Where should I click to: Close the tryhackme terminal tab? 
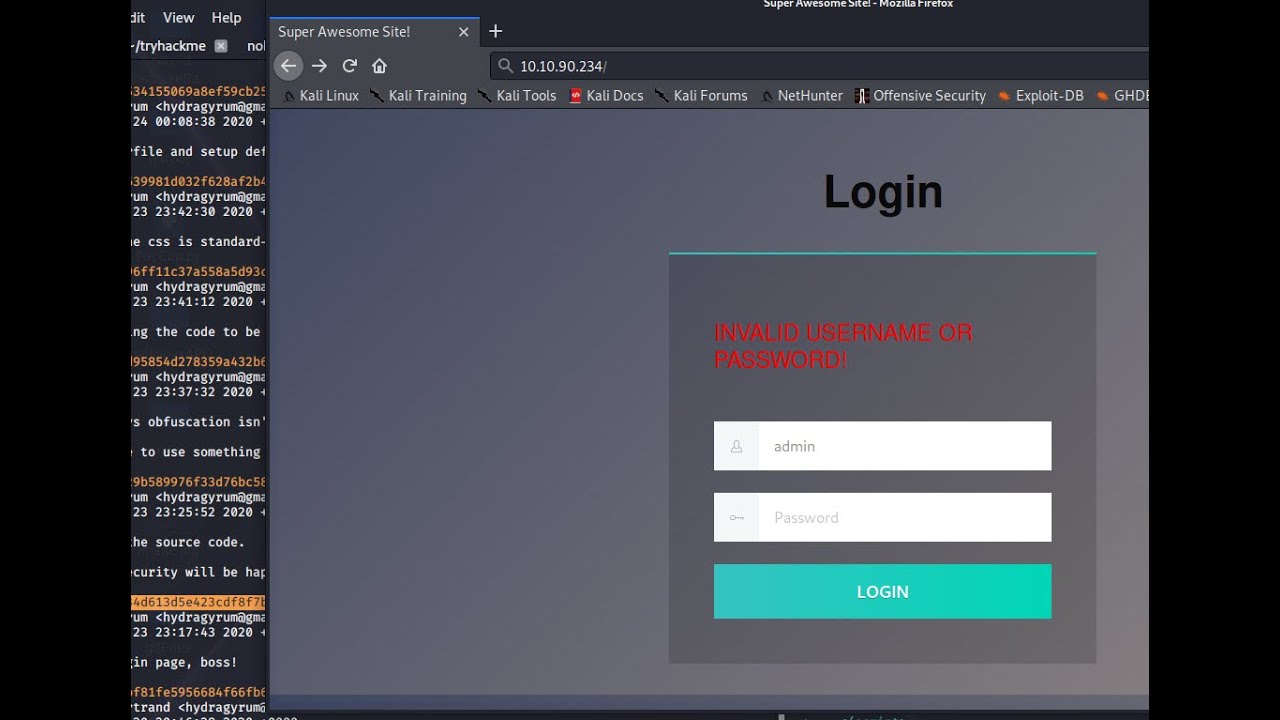221,46
